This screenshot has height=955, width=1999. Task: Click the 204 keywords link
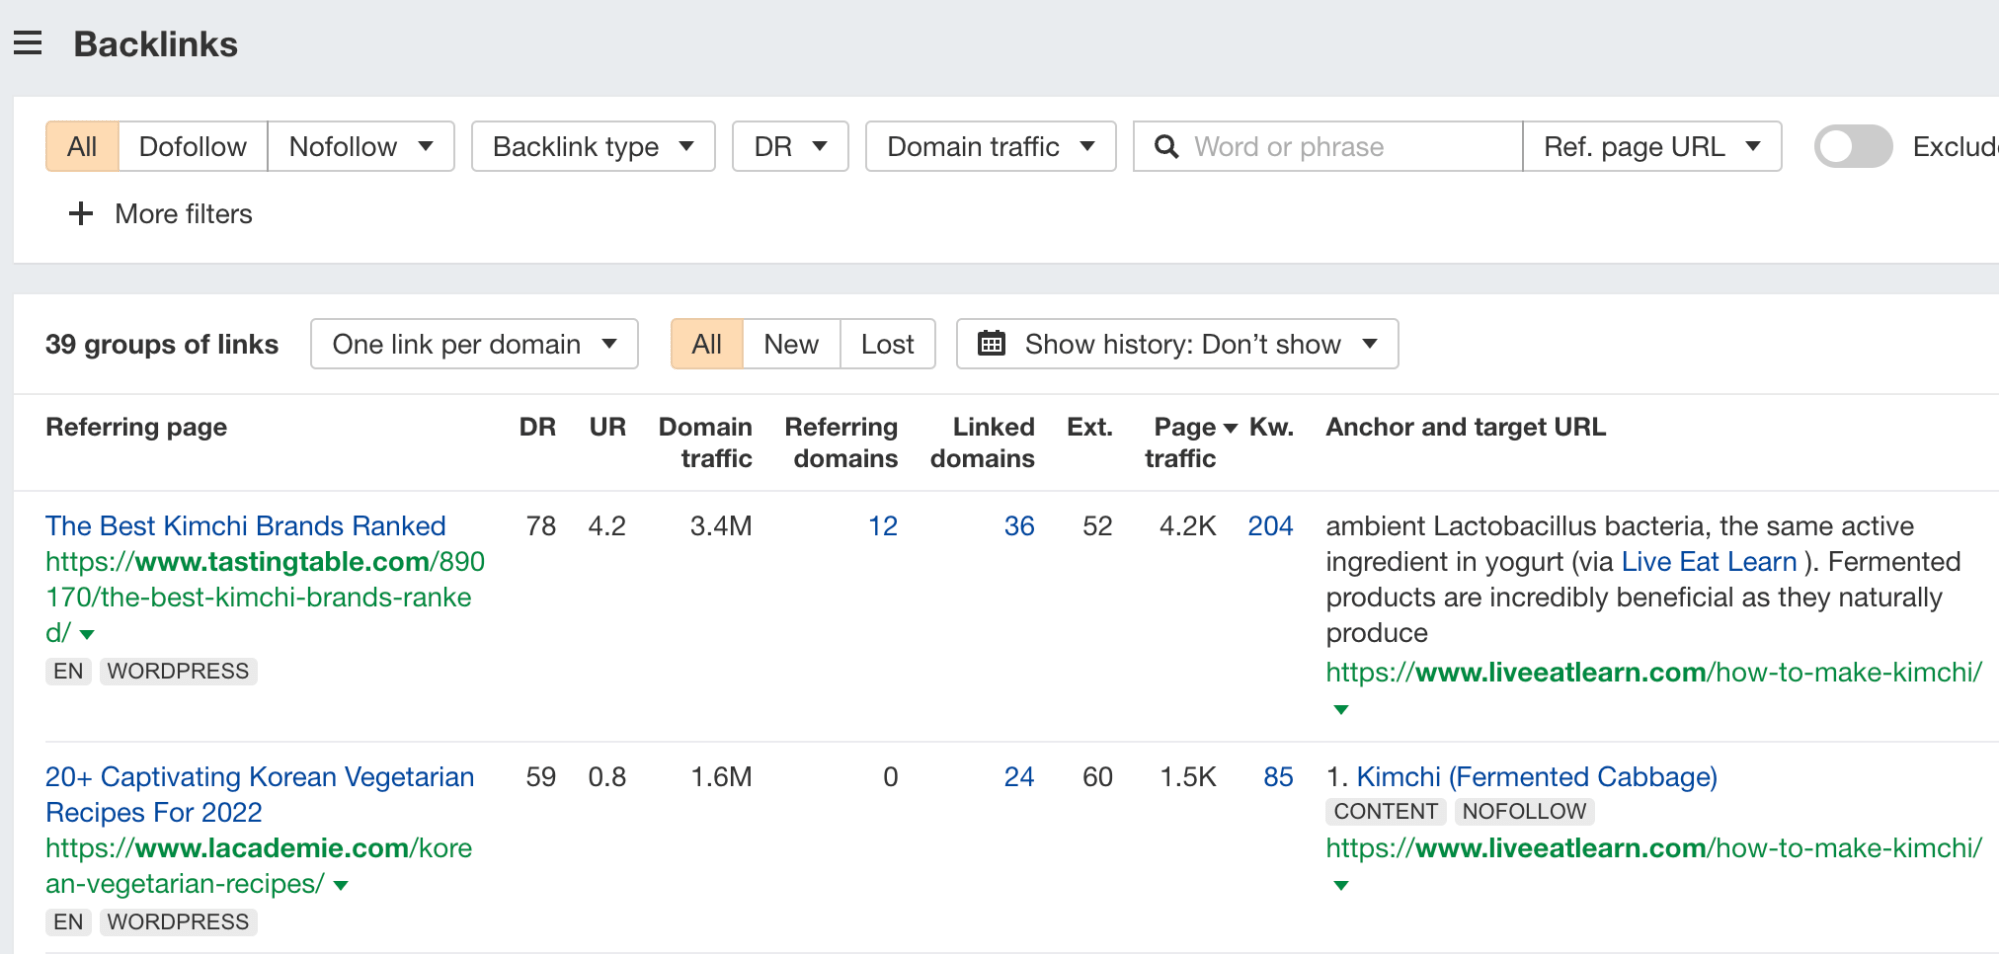point(1270,525)
